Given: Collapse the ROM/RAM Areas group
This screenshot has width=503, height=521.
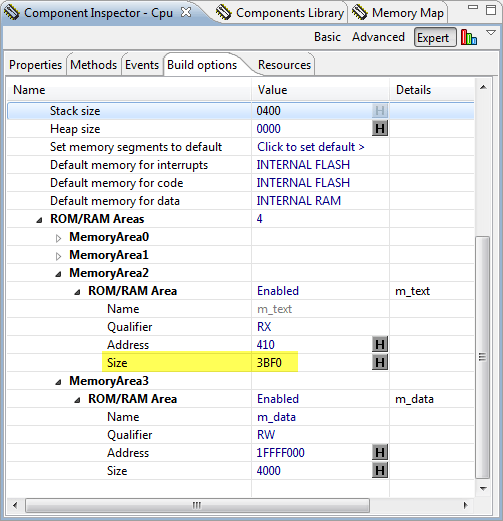Looking at the screenshot, I should [39, 220].
